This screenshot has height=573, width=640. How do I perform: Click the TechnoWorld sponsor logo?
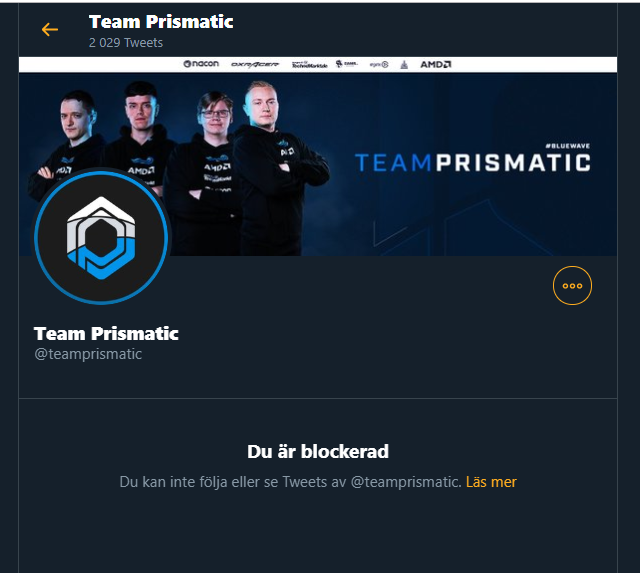309,64
